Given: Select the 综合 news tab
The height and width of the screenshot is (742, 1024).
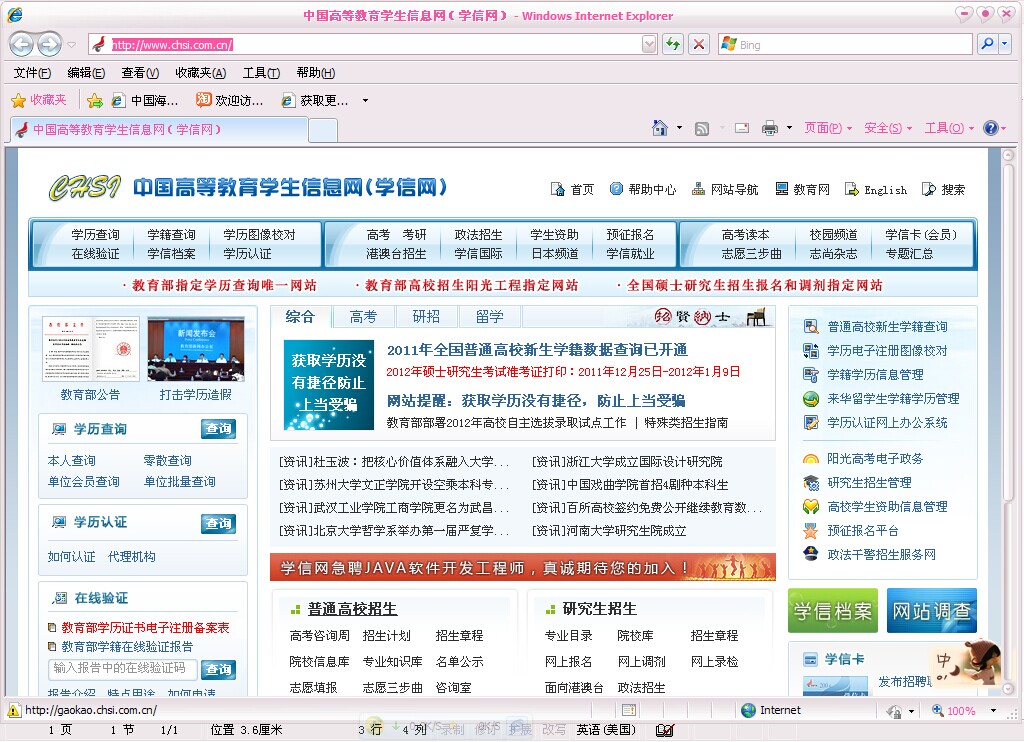Looking at the screenshot, I should tap(300, 317).
